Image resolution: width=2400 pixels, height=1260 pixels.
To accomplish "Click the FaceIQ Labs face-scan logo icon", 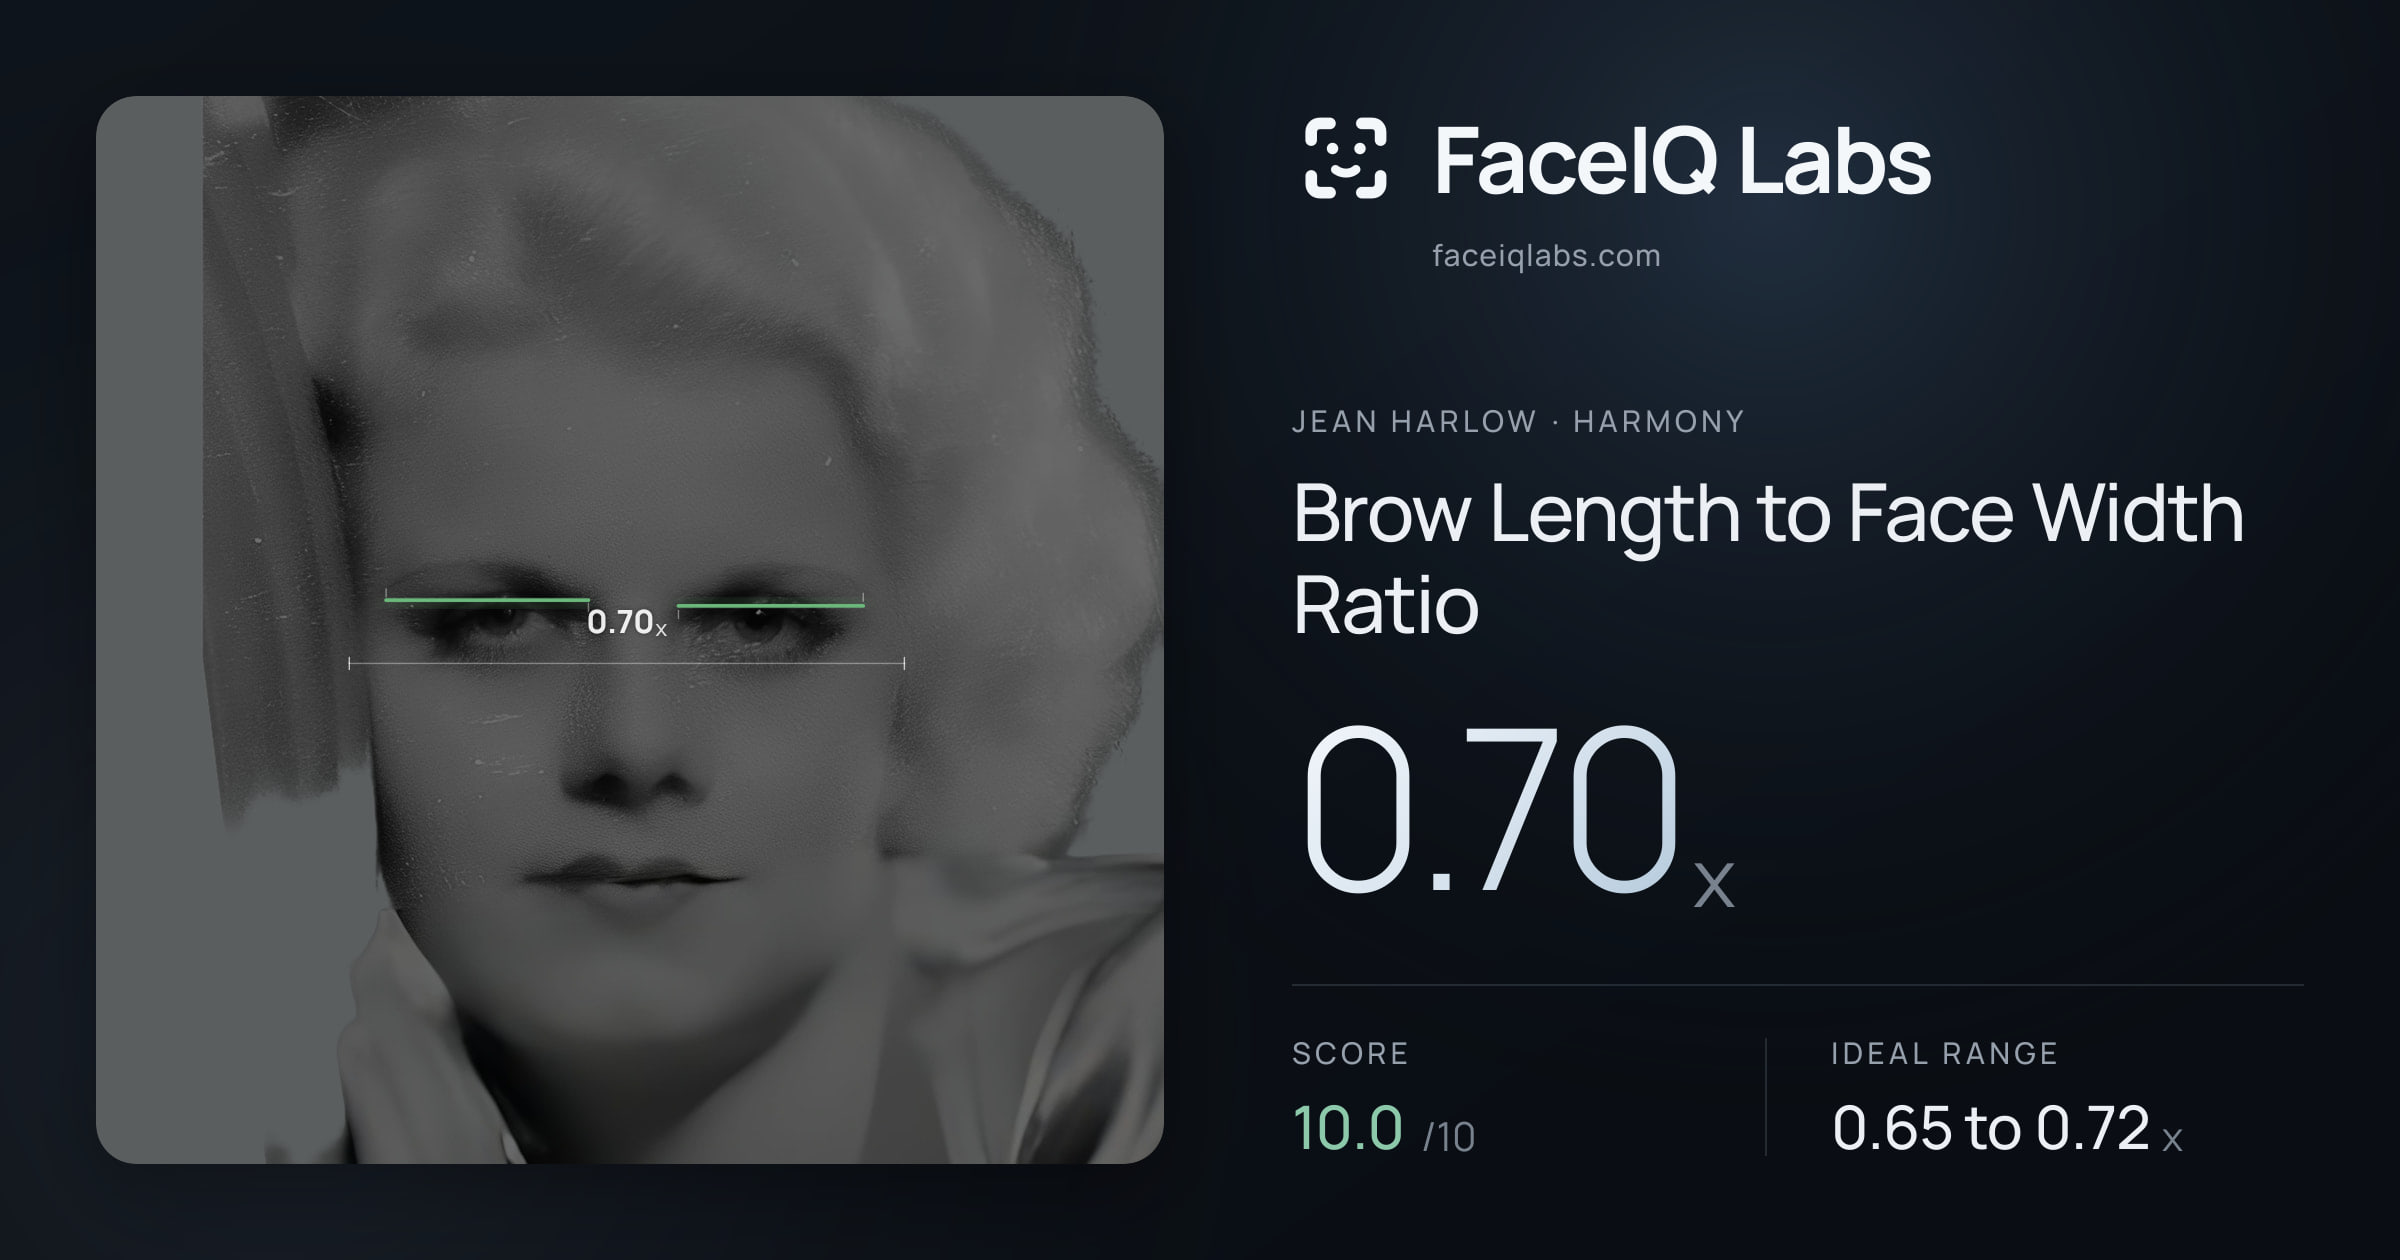I will point(1346,158).
